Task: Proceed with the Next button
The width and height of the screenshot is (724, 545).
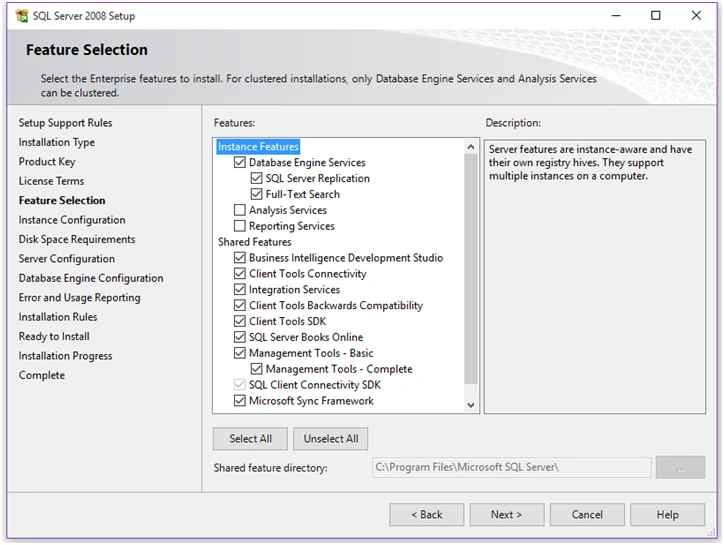Action: [x=507, y=515]
